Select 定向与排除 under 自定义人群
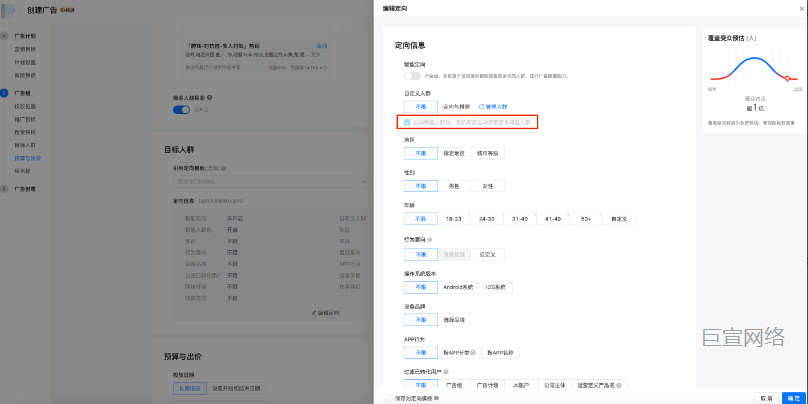Image resolution: width=808 pixels, height=404 pixels. (x=457, y=107)
